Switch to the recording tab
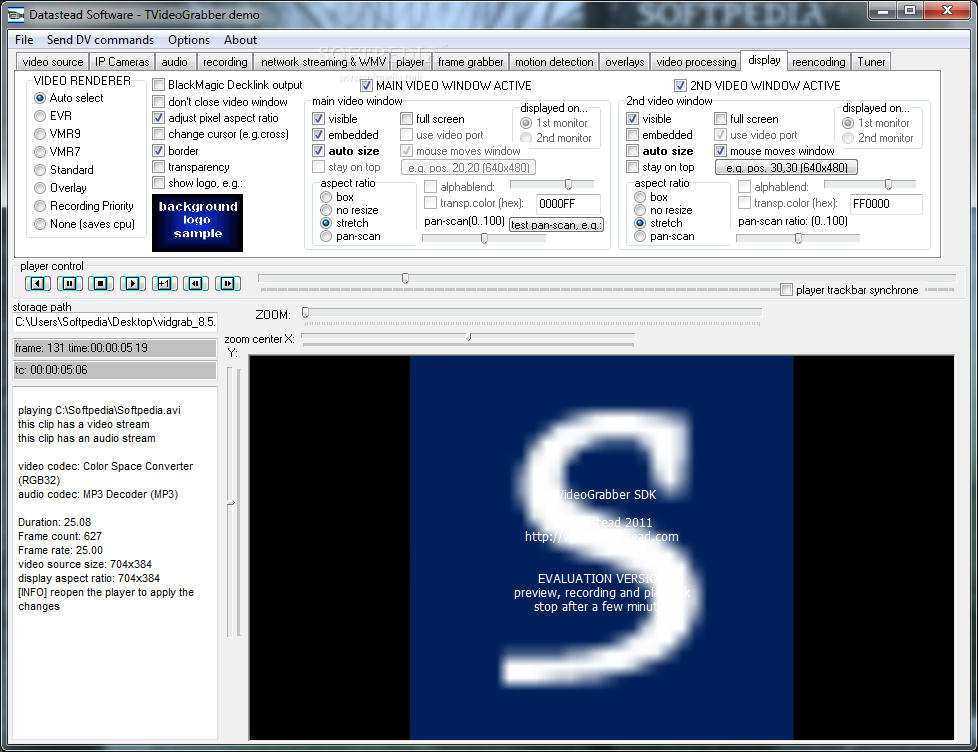Screen dimensions: 978x752 click(225, 62)
